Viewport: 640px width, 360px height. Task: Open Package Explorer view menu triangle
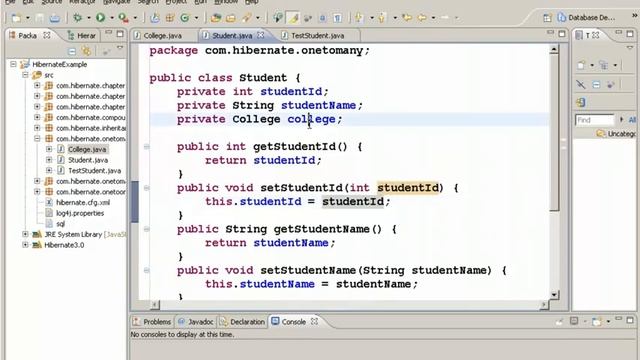(x=120, y=48)
